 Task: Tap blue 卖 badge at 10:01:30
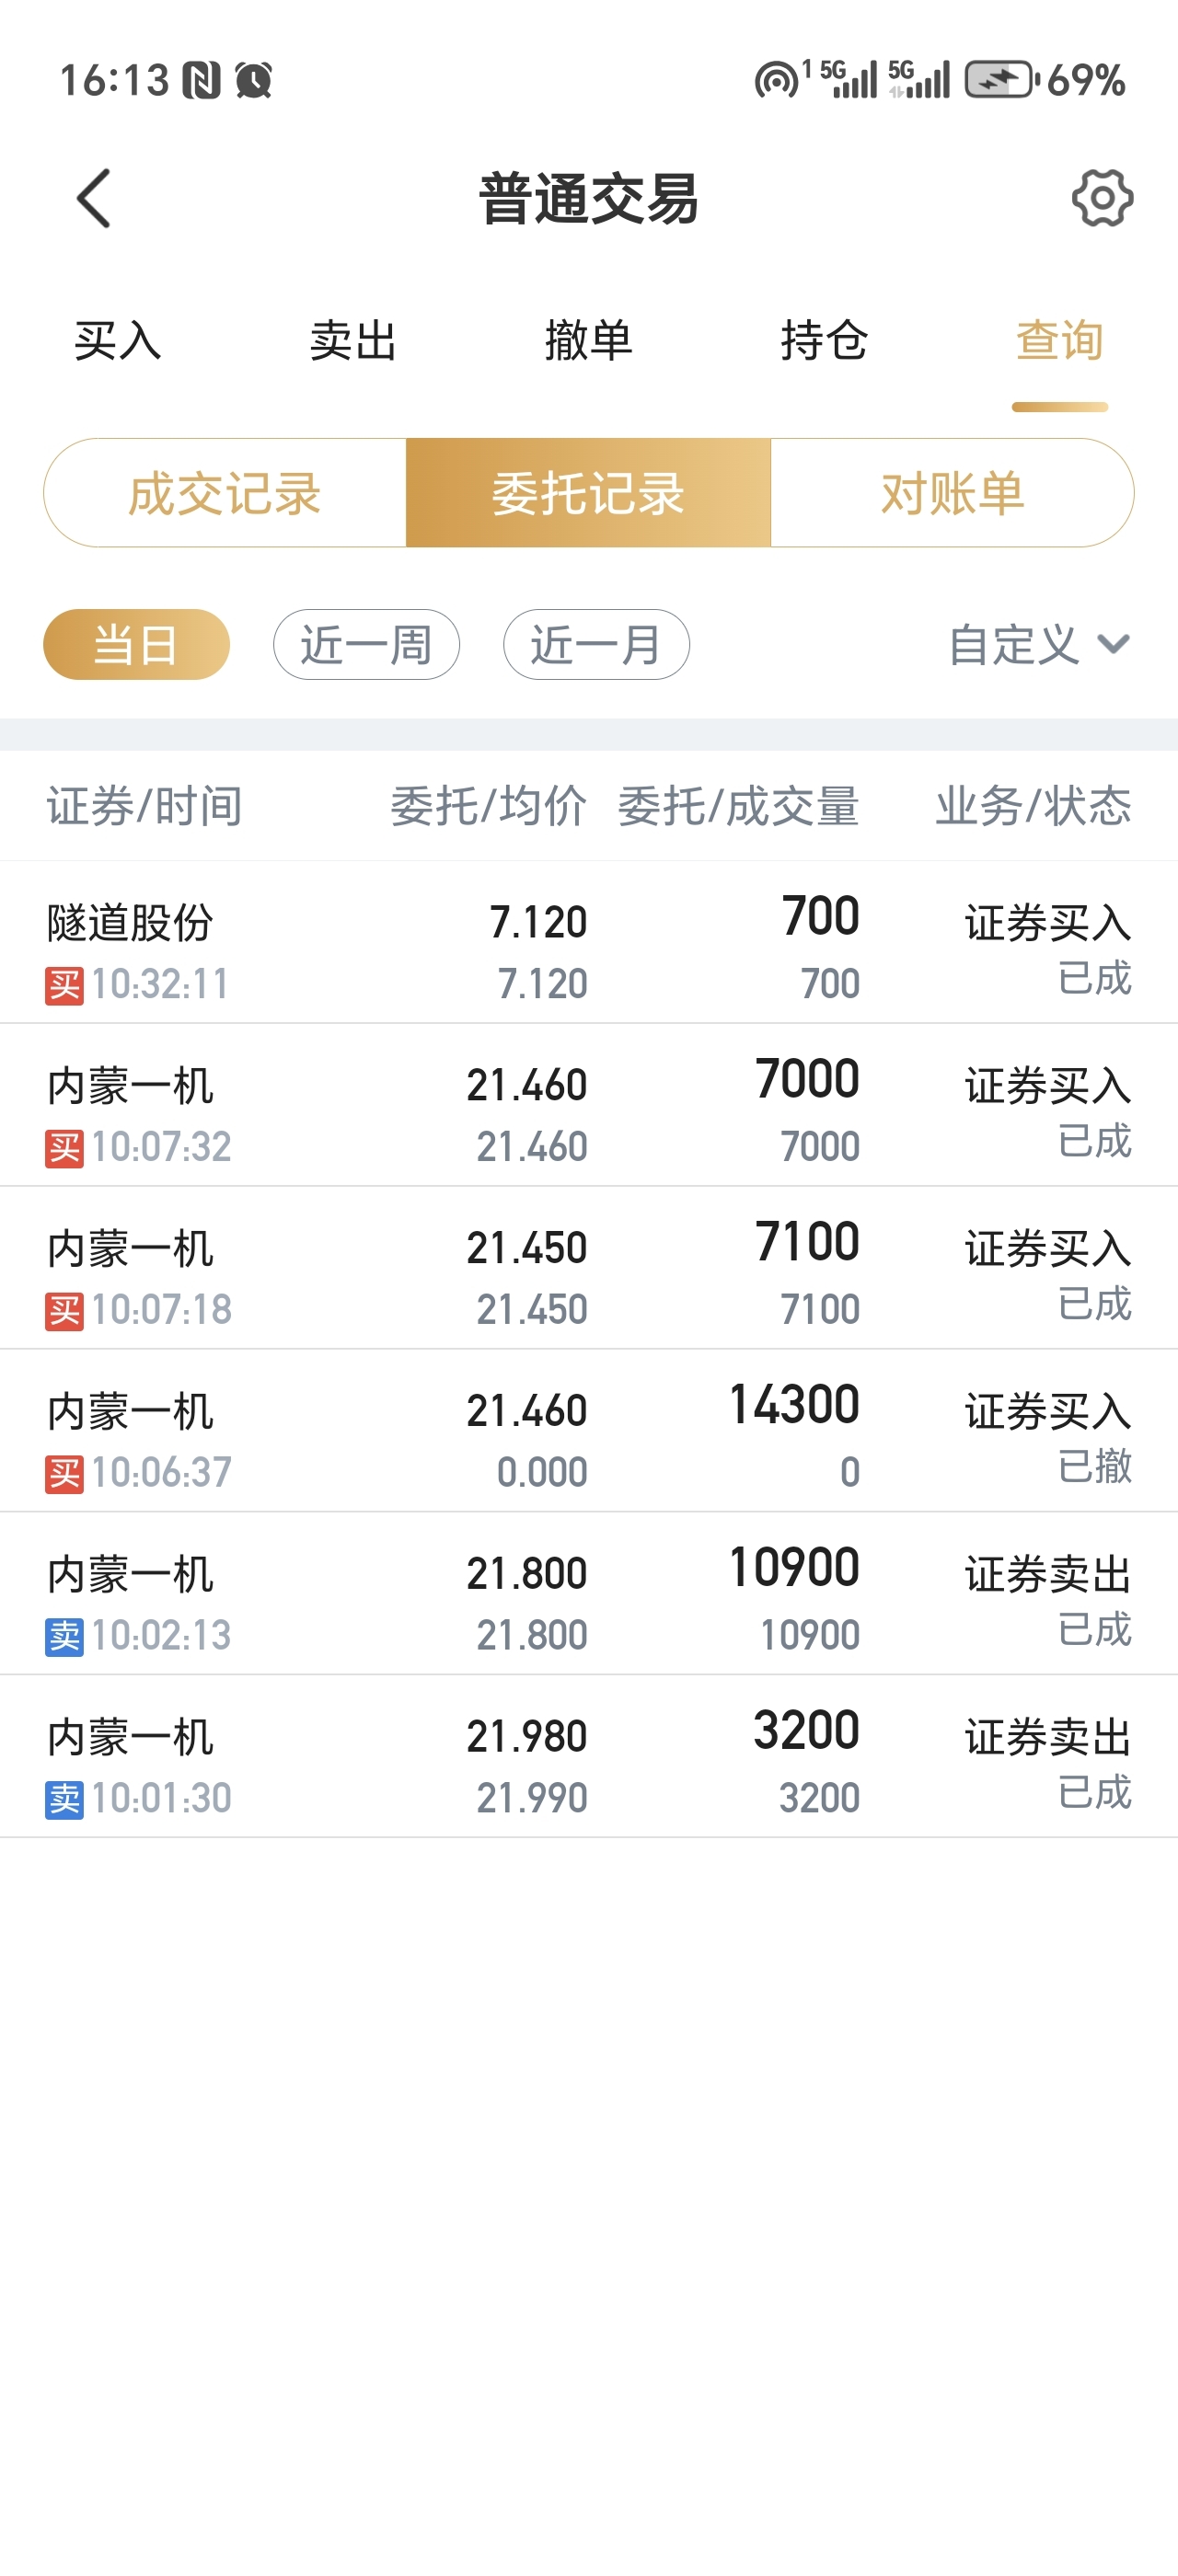click(x=64, y=1800)
